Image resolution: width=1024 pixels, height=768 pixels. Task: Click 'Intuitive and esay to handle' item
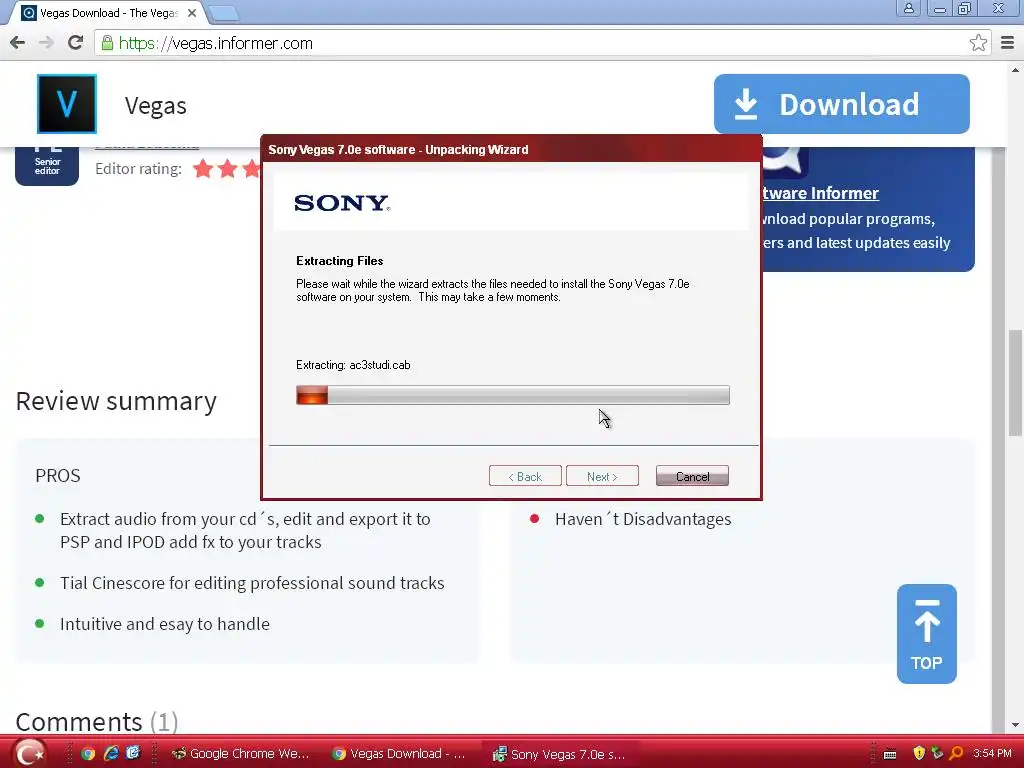tap(165, 624)
